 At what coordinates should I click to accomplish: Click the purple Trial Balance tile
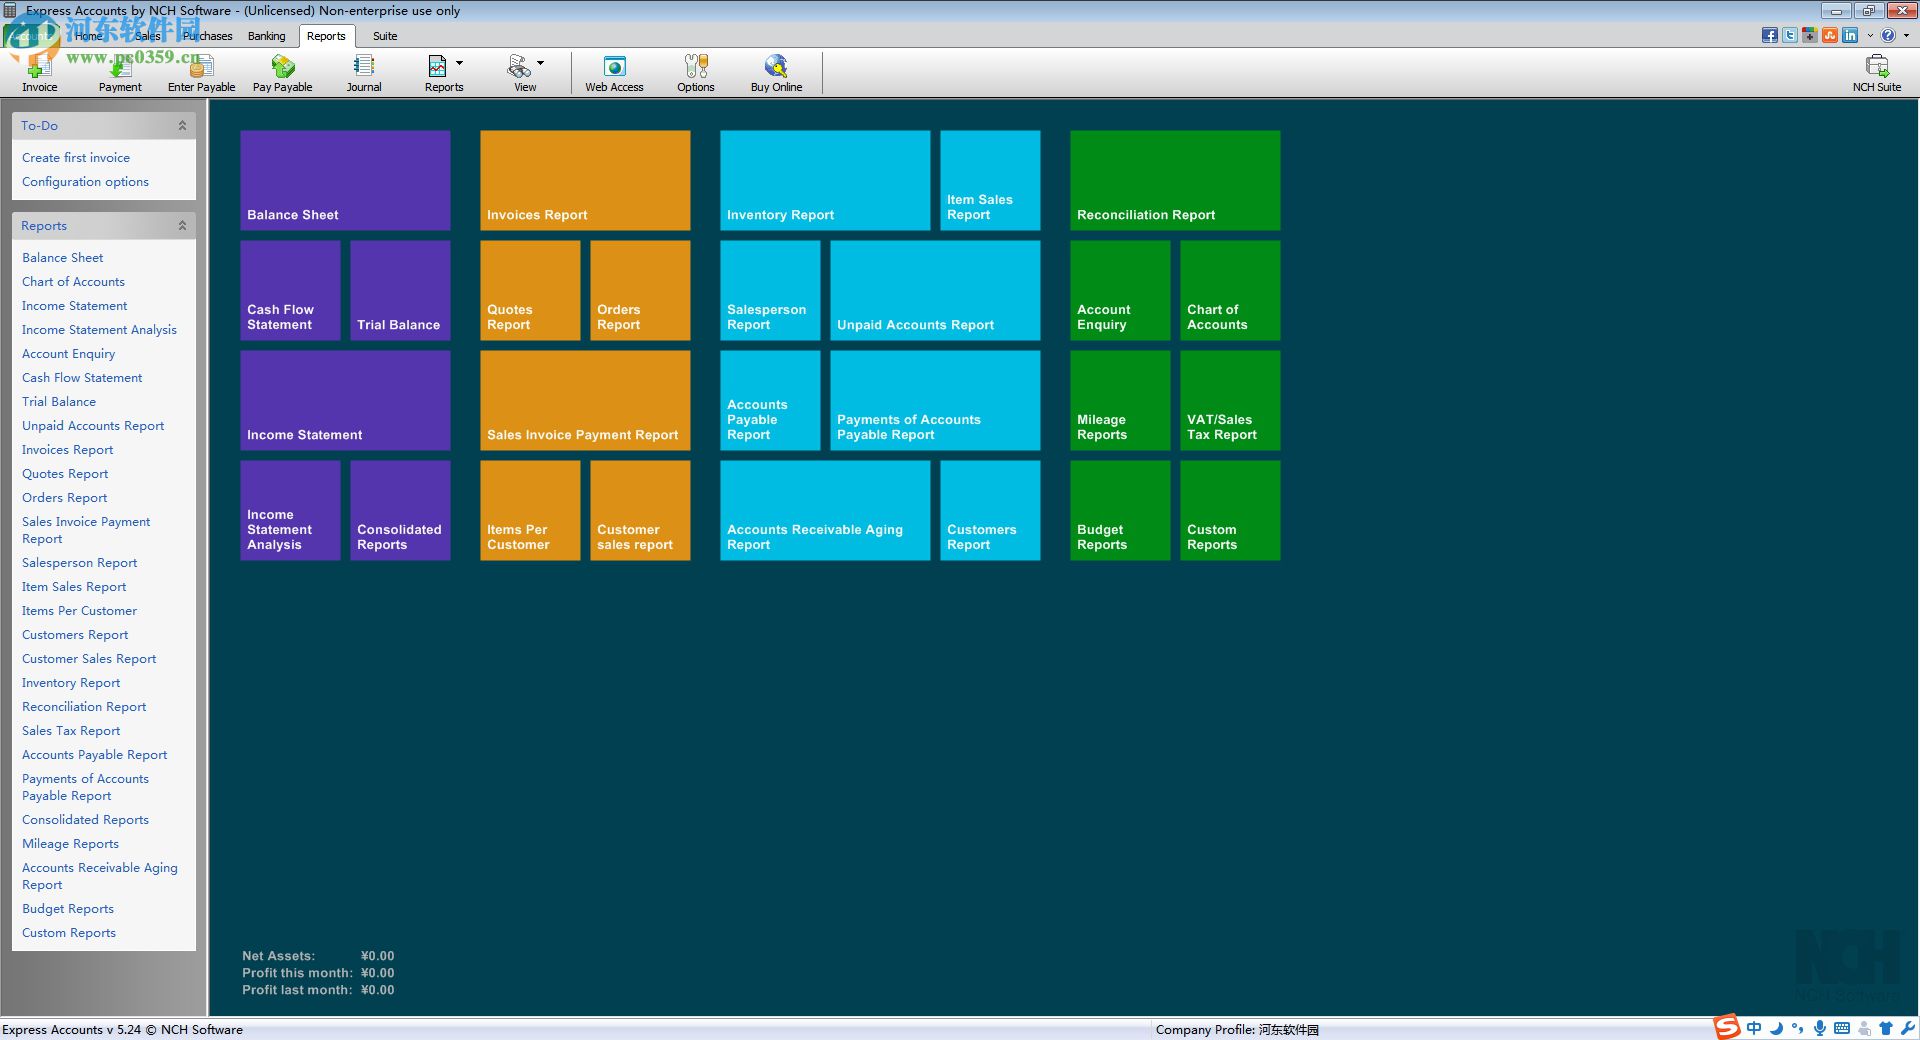(400, 290)
